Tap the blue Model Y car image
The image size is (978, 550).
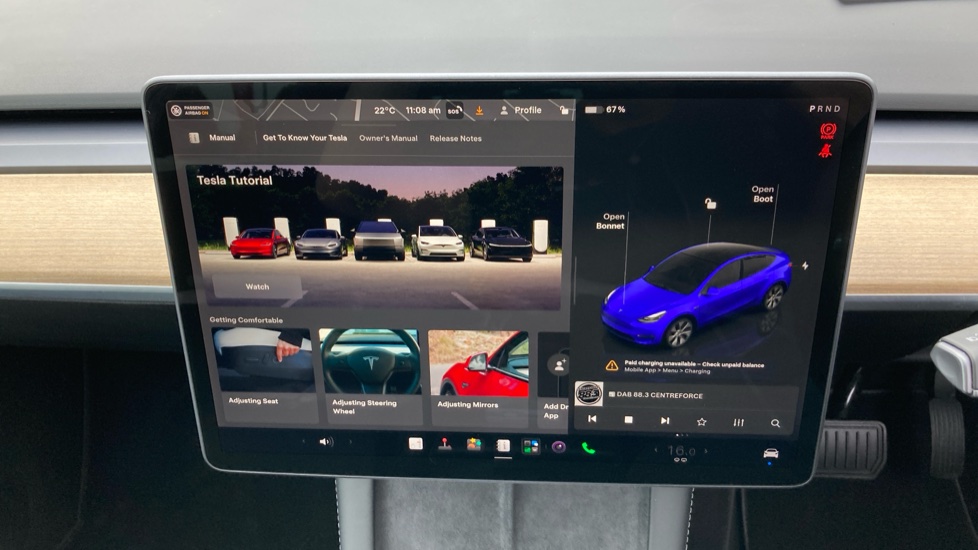[x=696, y=294]
